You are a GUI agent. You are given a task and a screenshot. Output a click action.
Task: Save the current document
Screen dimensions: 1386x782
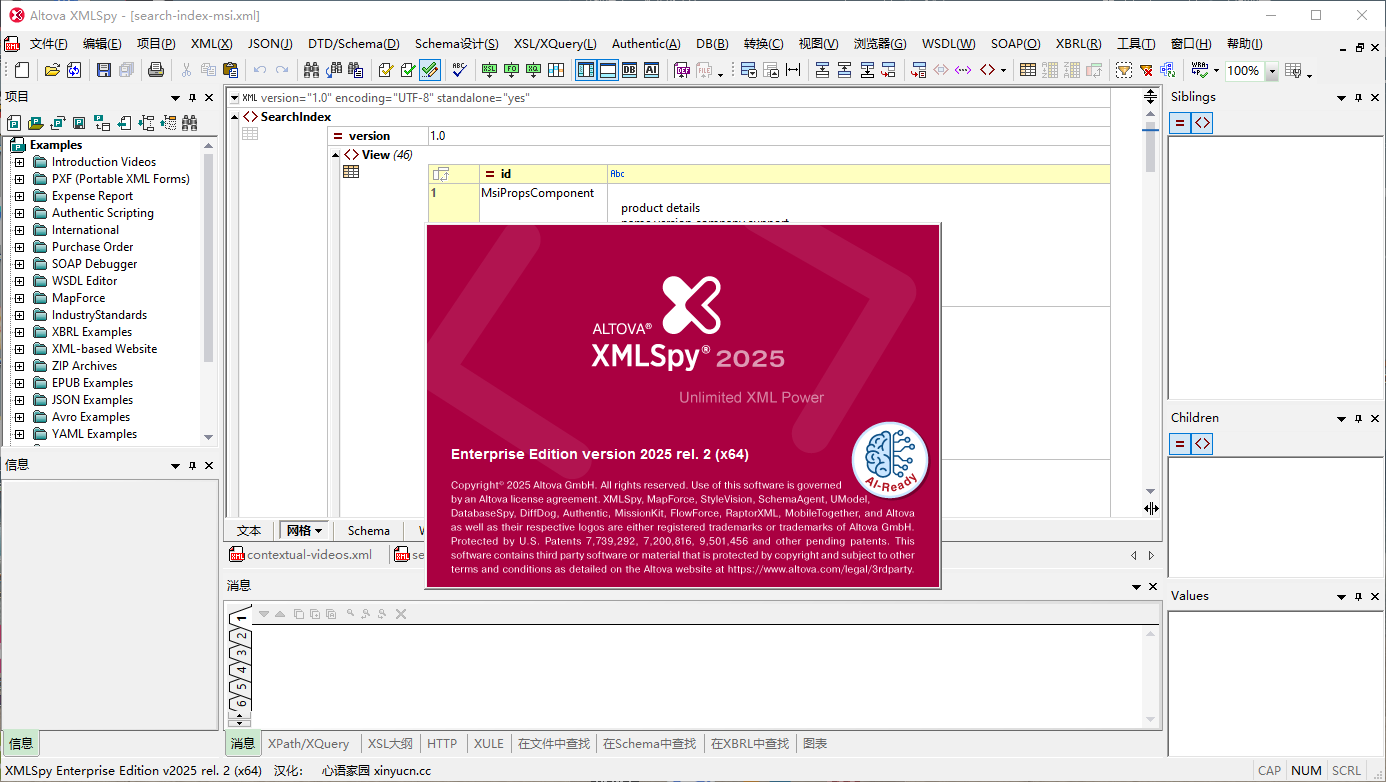(104, 70)
